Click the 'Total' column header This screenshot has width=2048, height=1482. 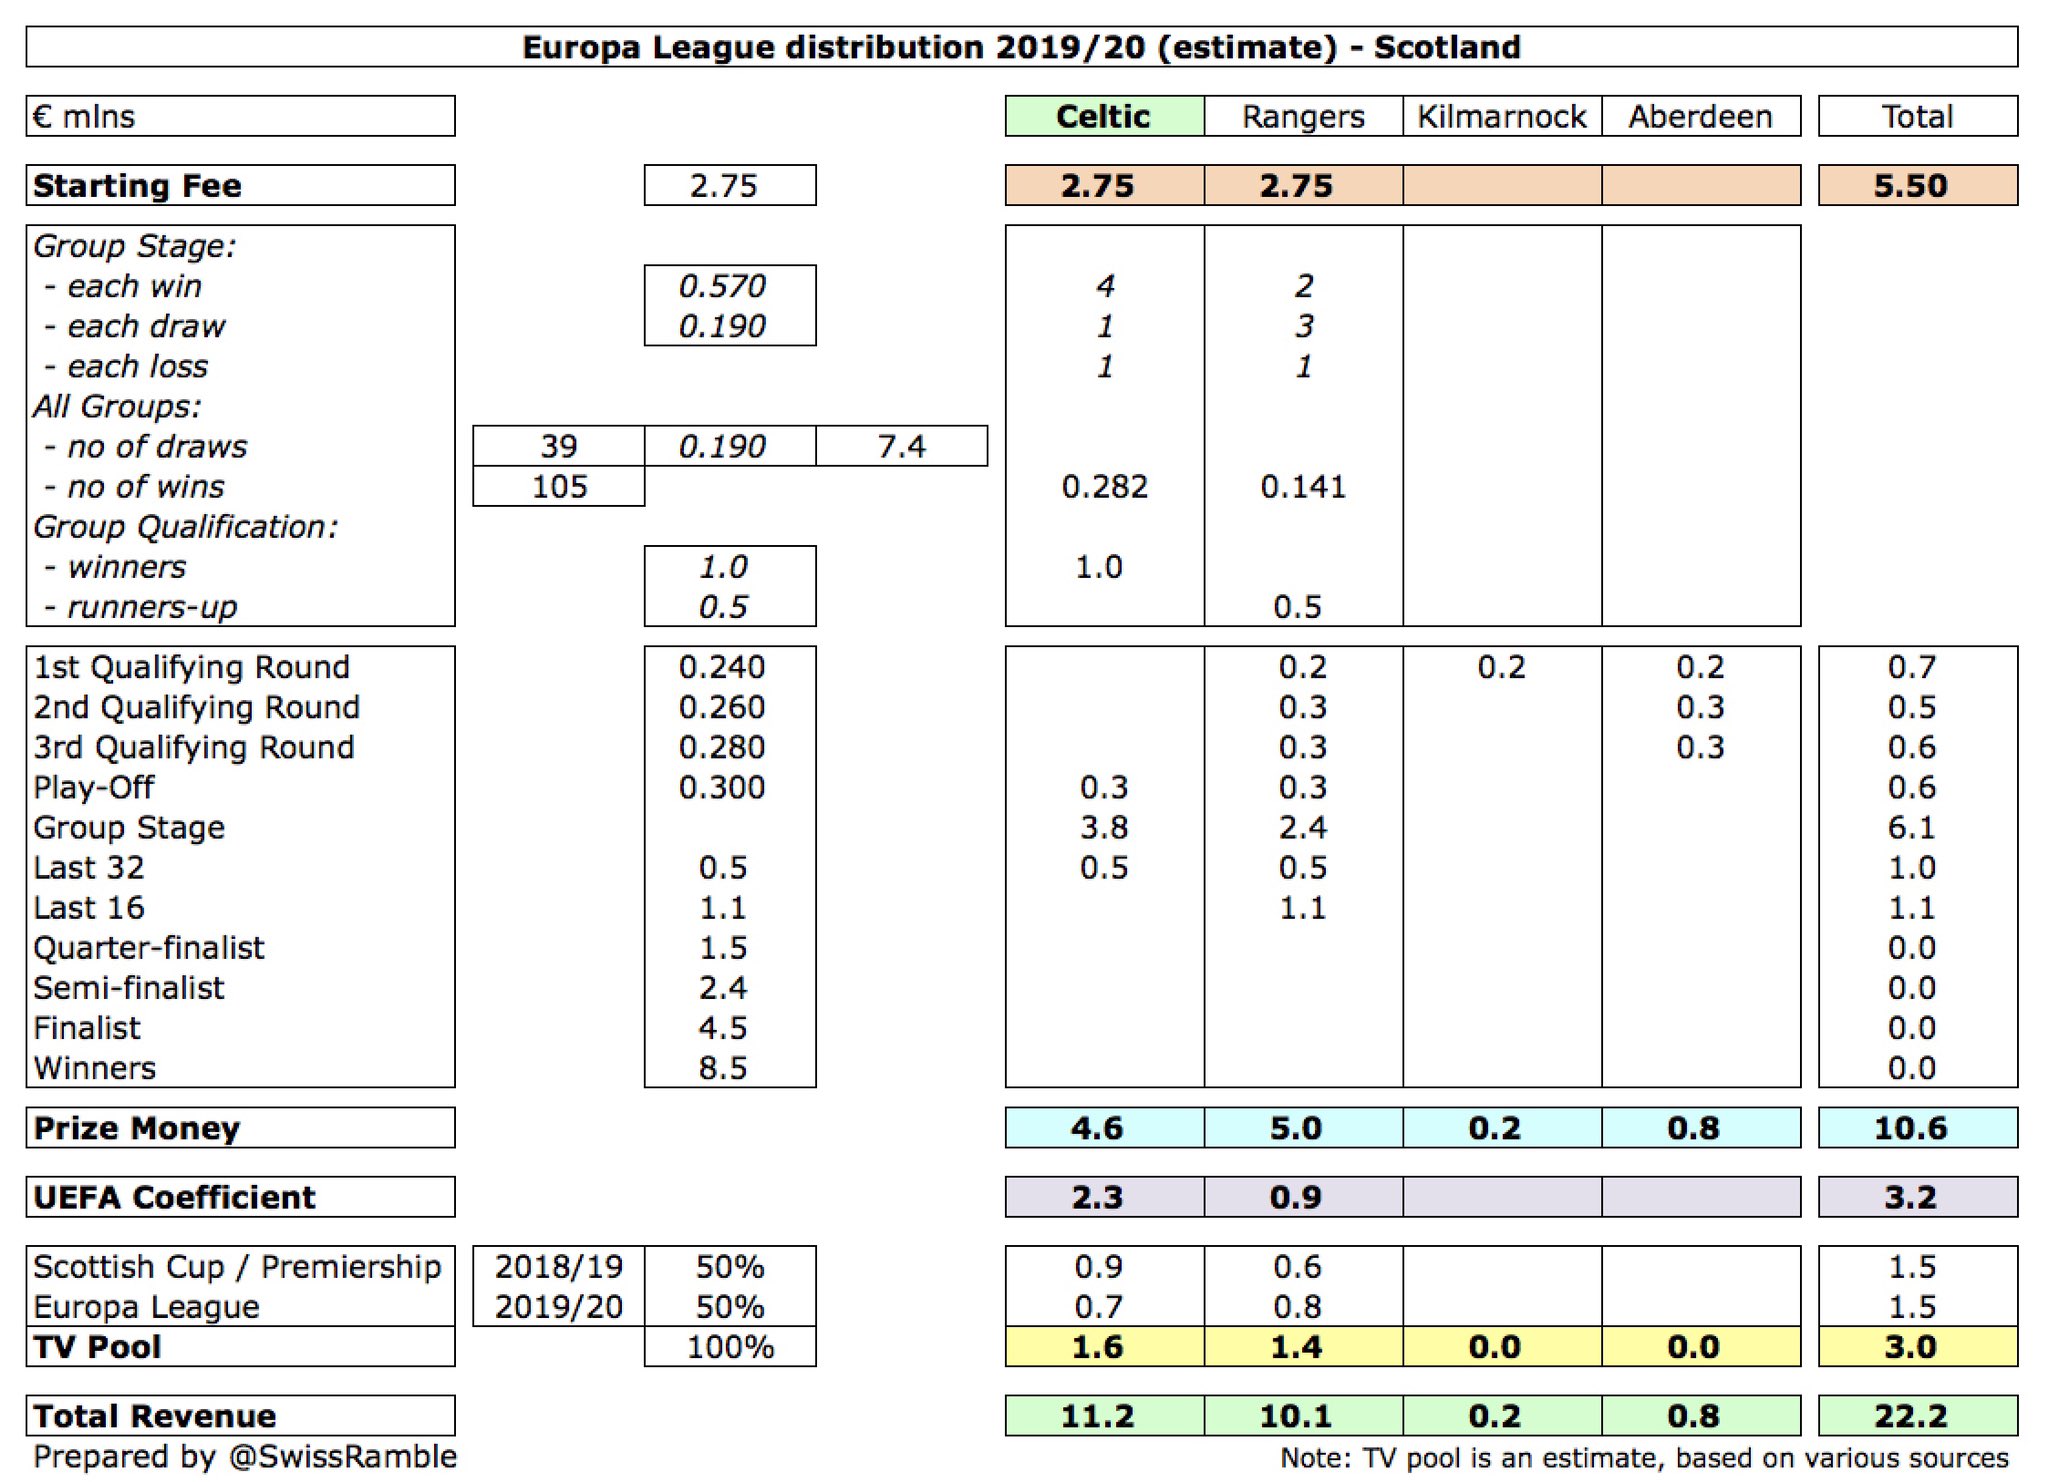click(x=1918, y=116)
